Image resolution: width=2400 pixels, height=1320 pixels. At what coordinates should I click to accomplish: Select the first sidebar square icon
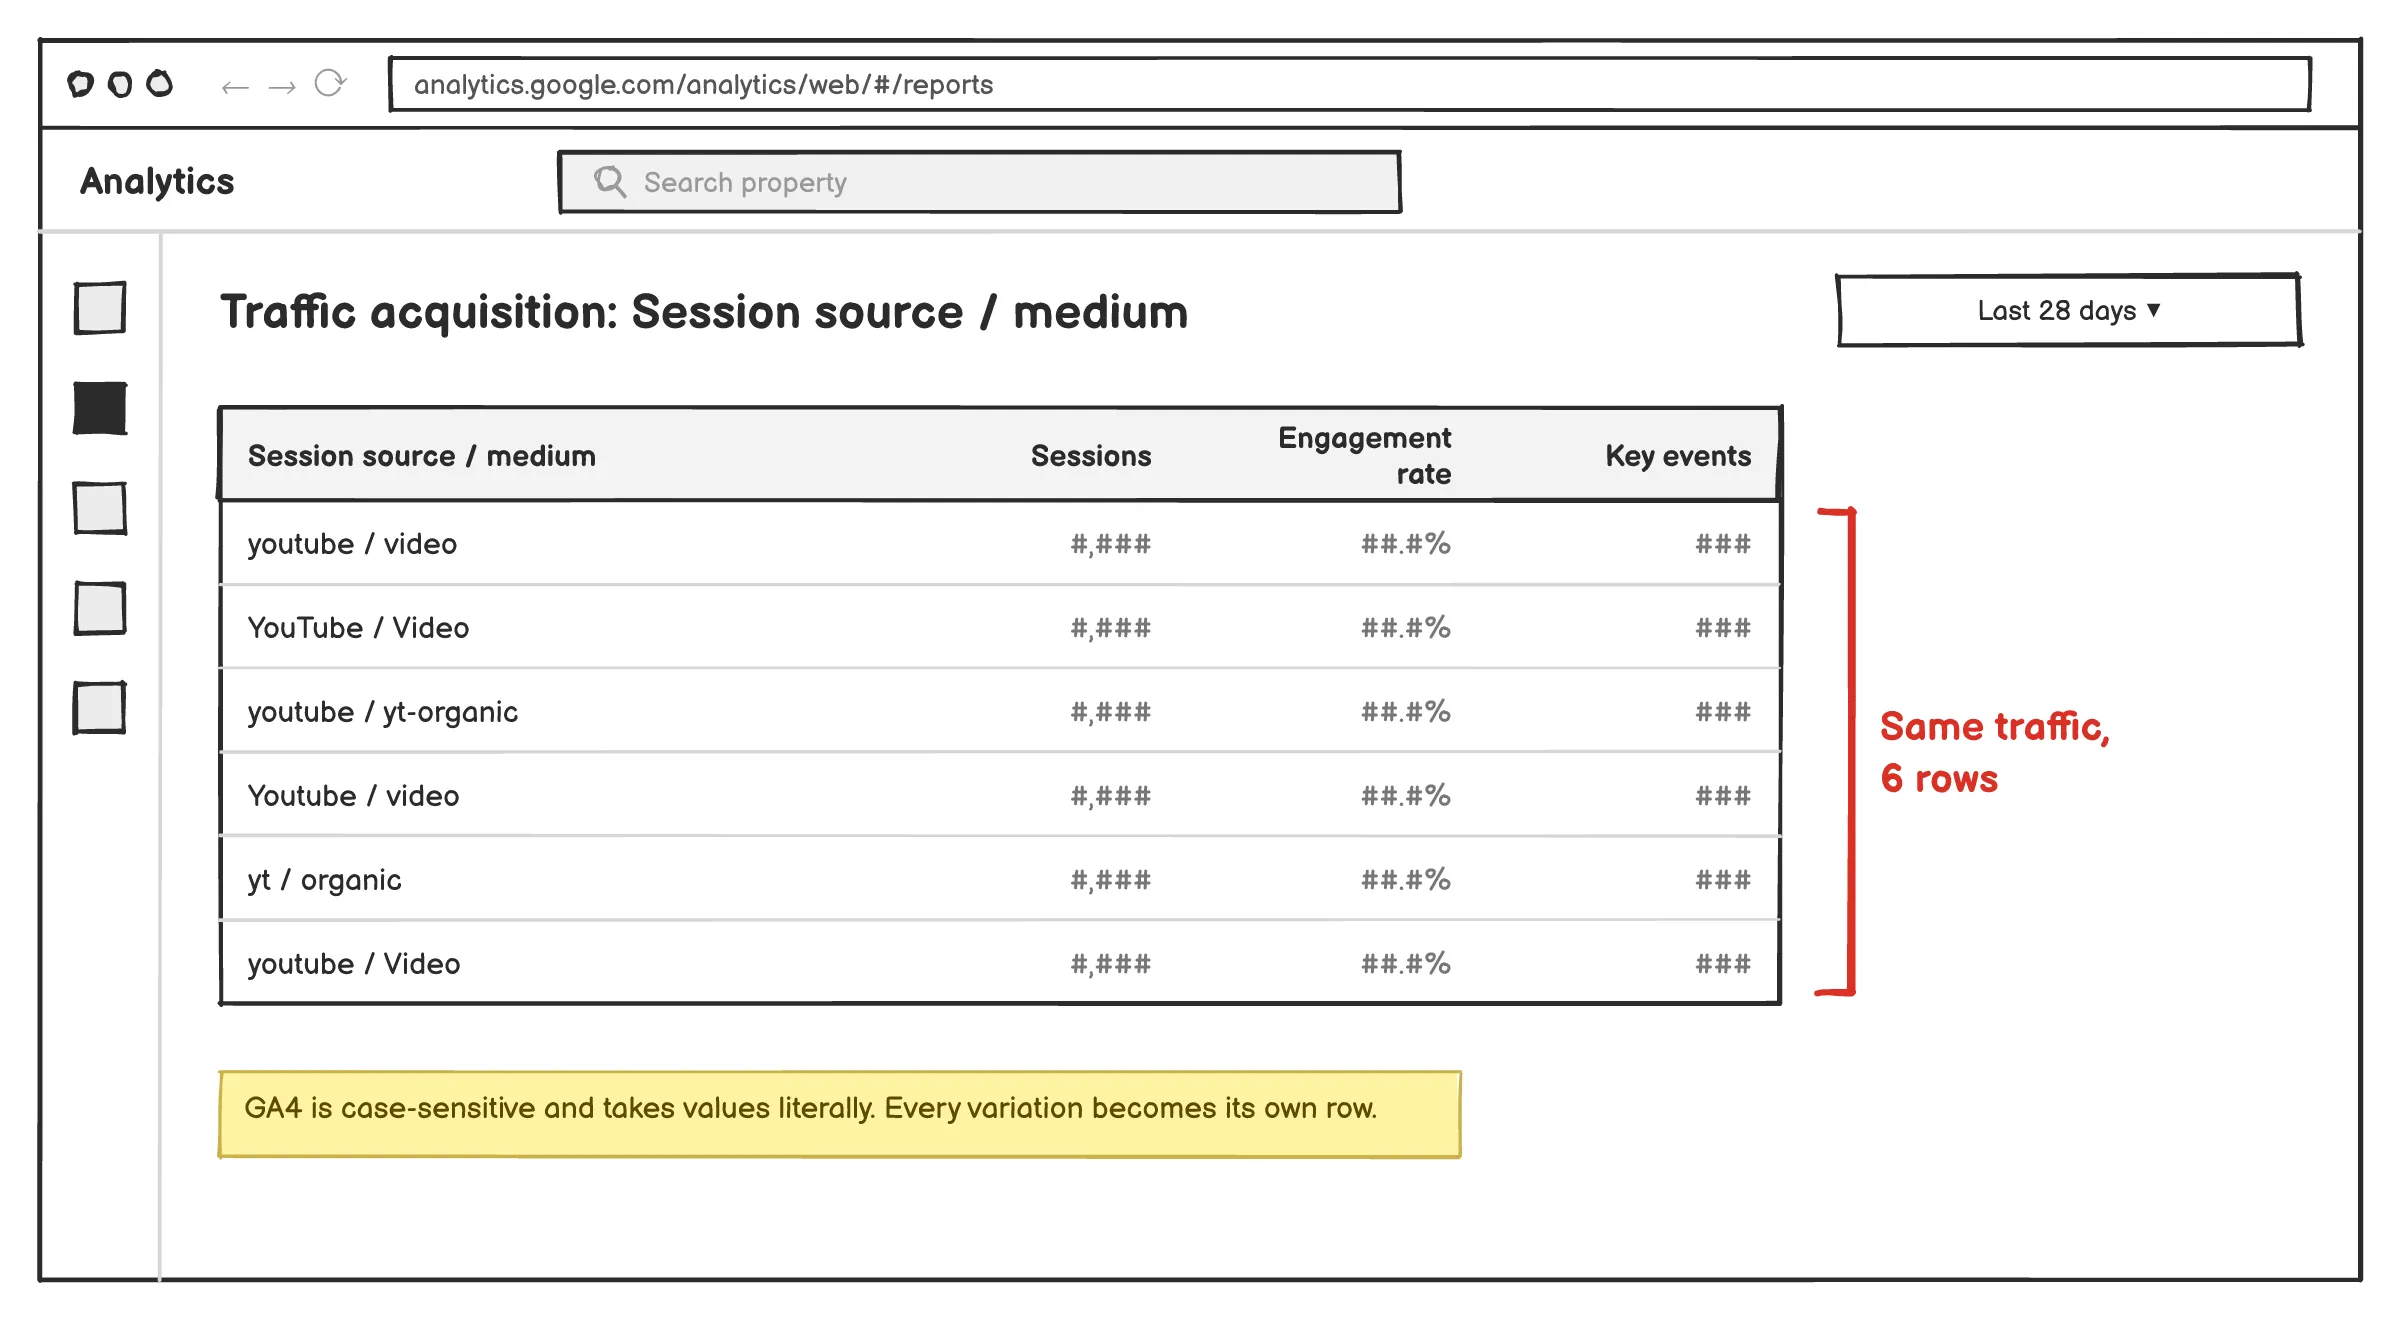pos(100,308)
